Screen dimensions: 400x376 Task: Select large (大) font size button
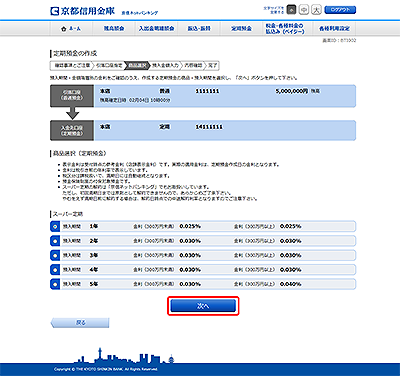316,10
